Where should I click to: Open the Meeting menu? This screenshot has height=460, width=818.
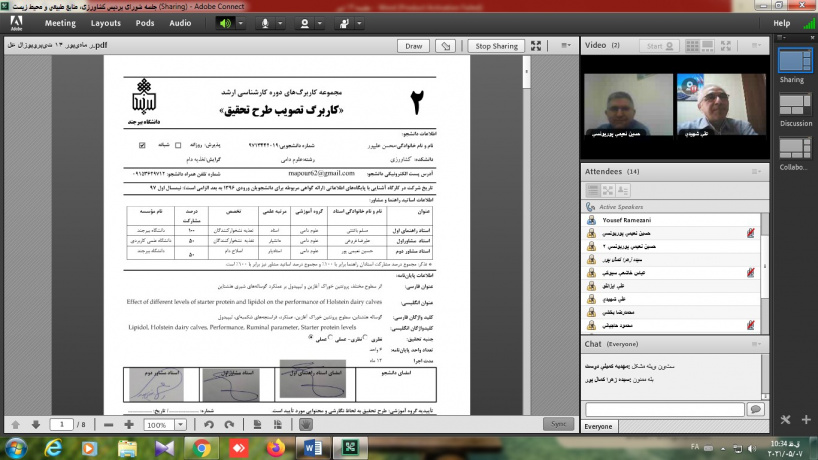point(60,23)
